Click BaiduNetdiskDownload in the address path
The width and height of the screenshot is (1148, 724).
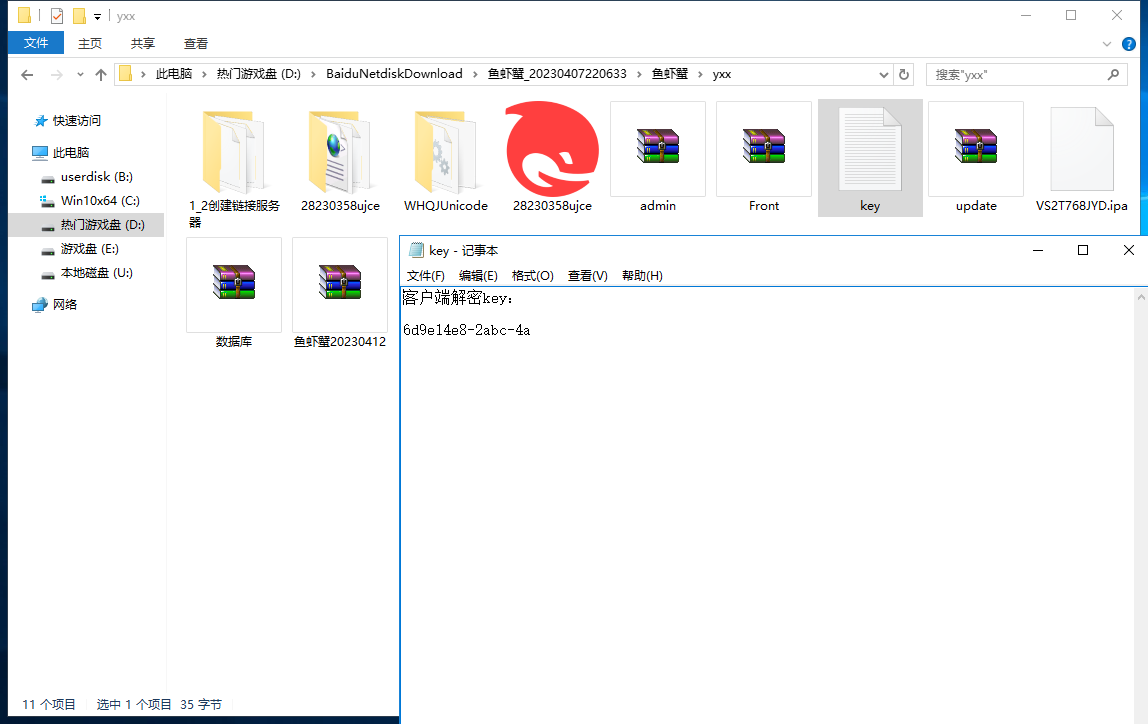(394, 74)
